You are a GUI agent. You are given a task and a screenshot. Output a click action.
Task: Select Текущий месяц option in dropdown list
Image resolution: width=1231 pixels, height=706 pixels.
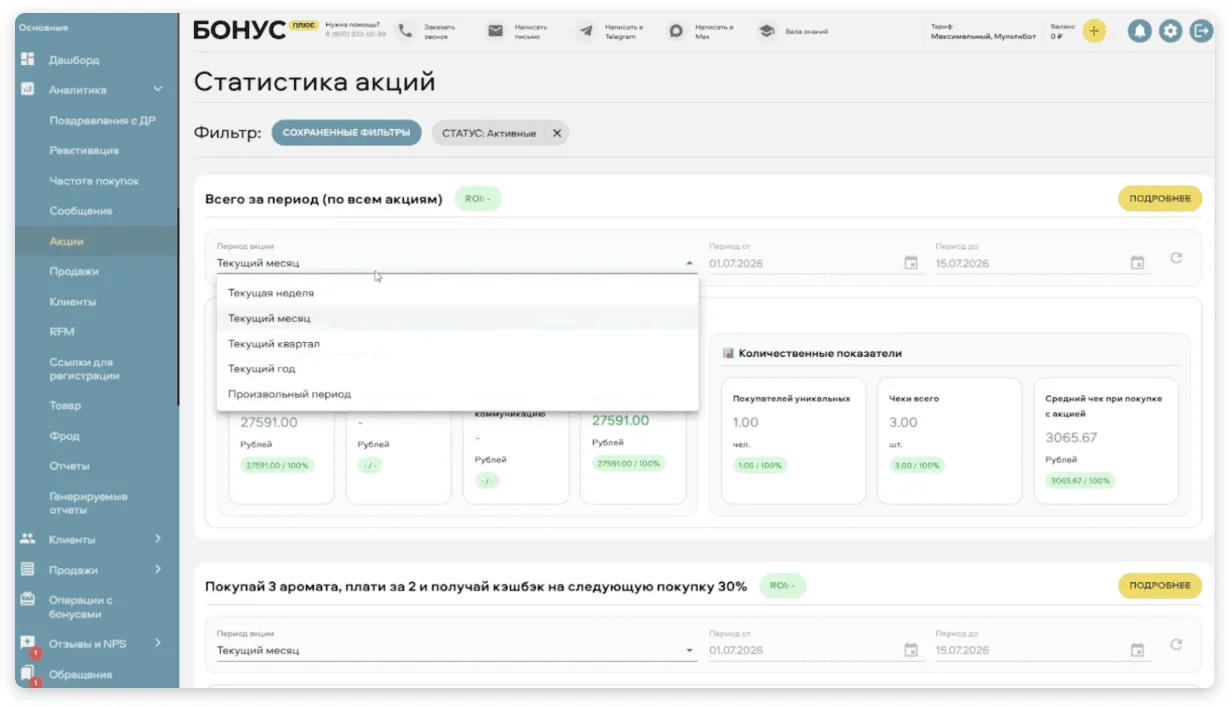[457, 318]
